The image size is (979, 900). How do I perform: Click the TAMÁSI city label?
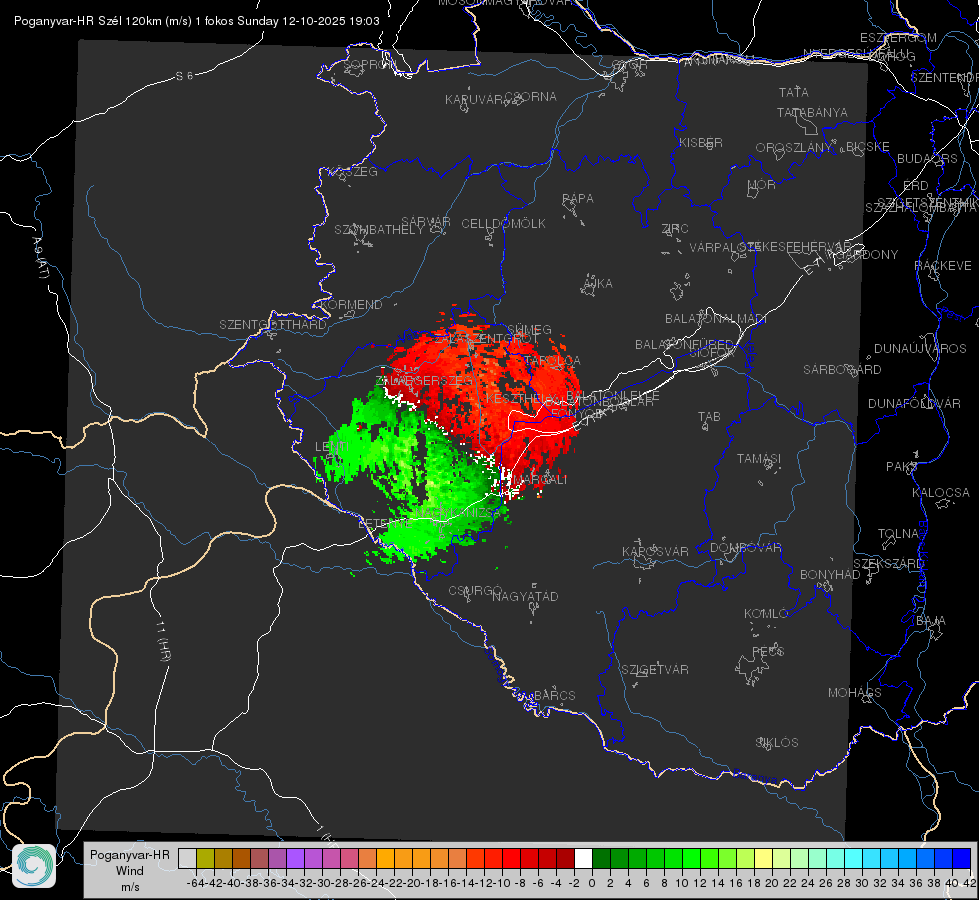[759, 459]
